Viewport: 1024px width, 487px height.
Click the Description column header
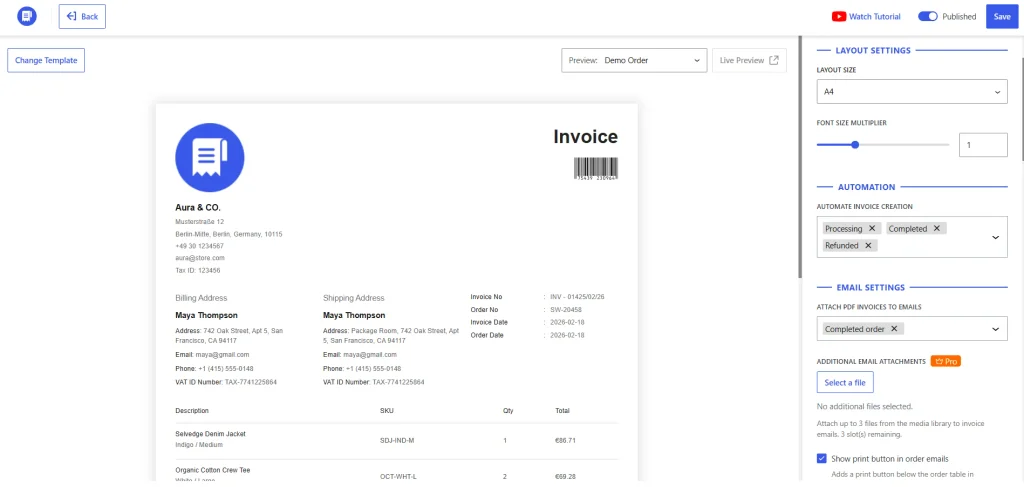point(192,411)
